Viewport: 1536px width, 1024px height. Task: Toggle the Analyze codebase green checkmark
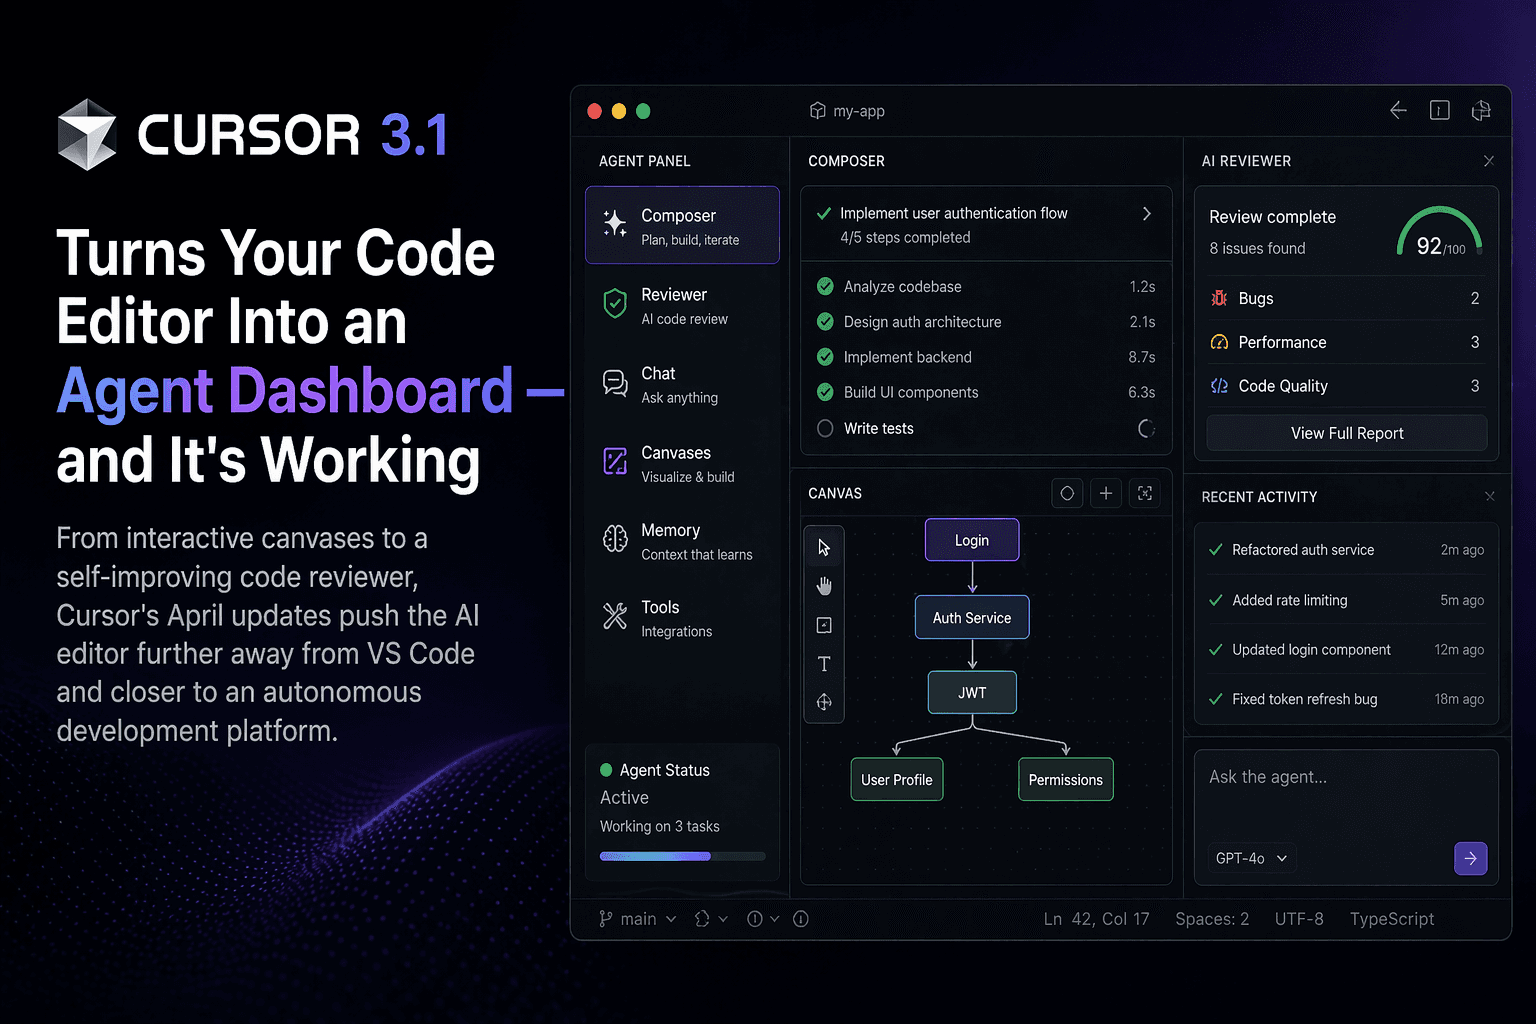coord(825,287)
